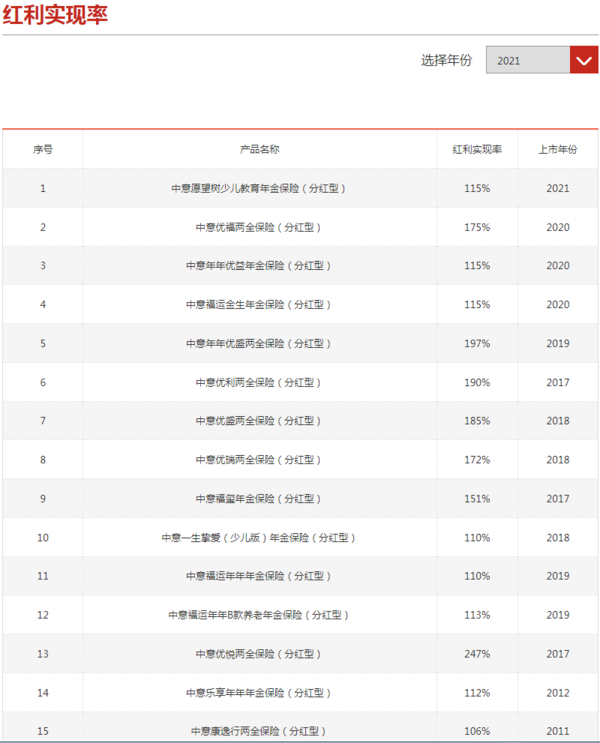The image size is (600, 743).
Task: Select 中意康逸行两全保险 product name
Action: 259,731
